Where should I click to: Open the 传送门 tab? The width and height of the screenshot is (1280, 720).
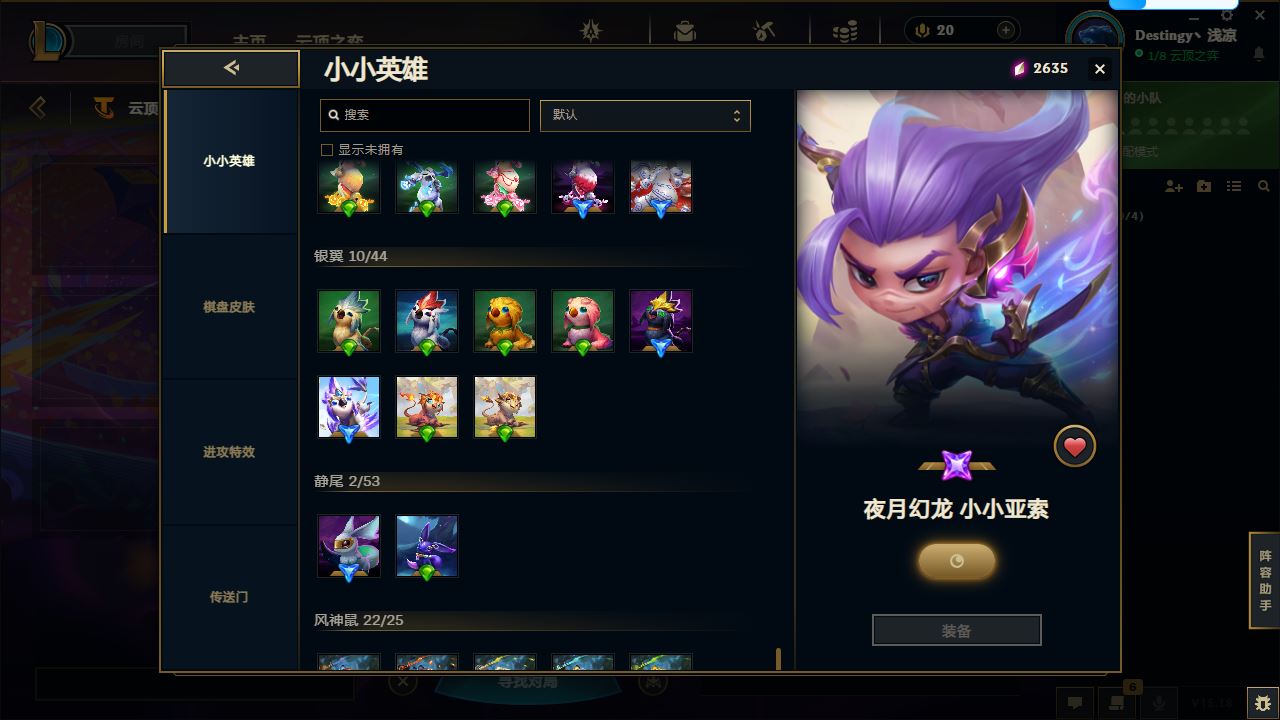tap(229, 597)
